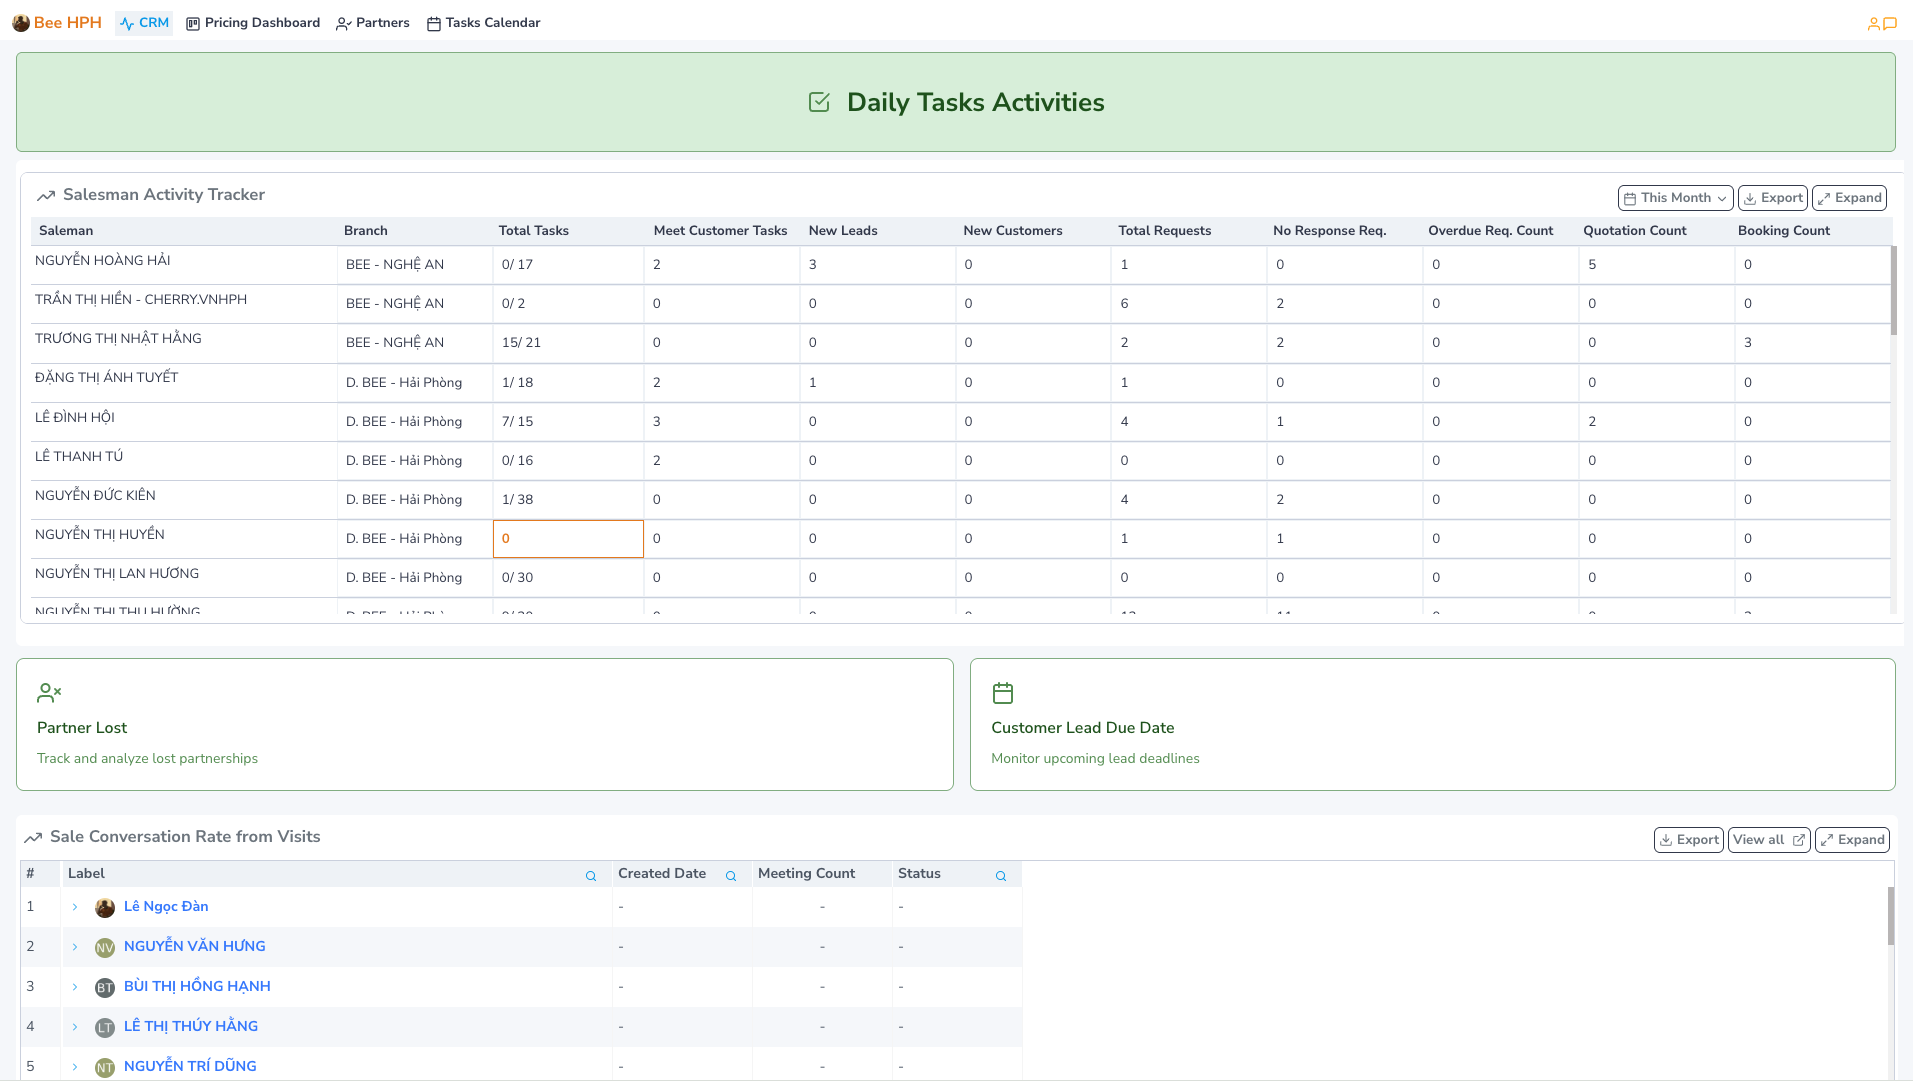The width and height of the screenshot is (1913, 1081).
Task: Open the chat bubble icon top right
Action: (1891, 22)
